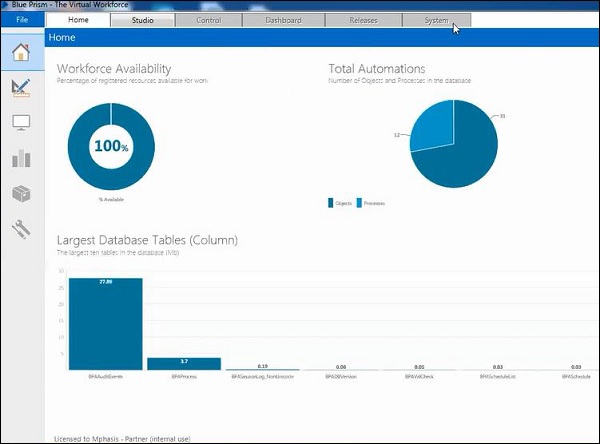Screen dimensions: 600x444
Task: Select the BPAProcess bar showing 3.7
Action: 184,364
